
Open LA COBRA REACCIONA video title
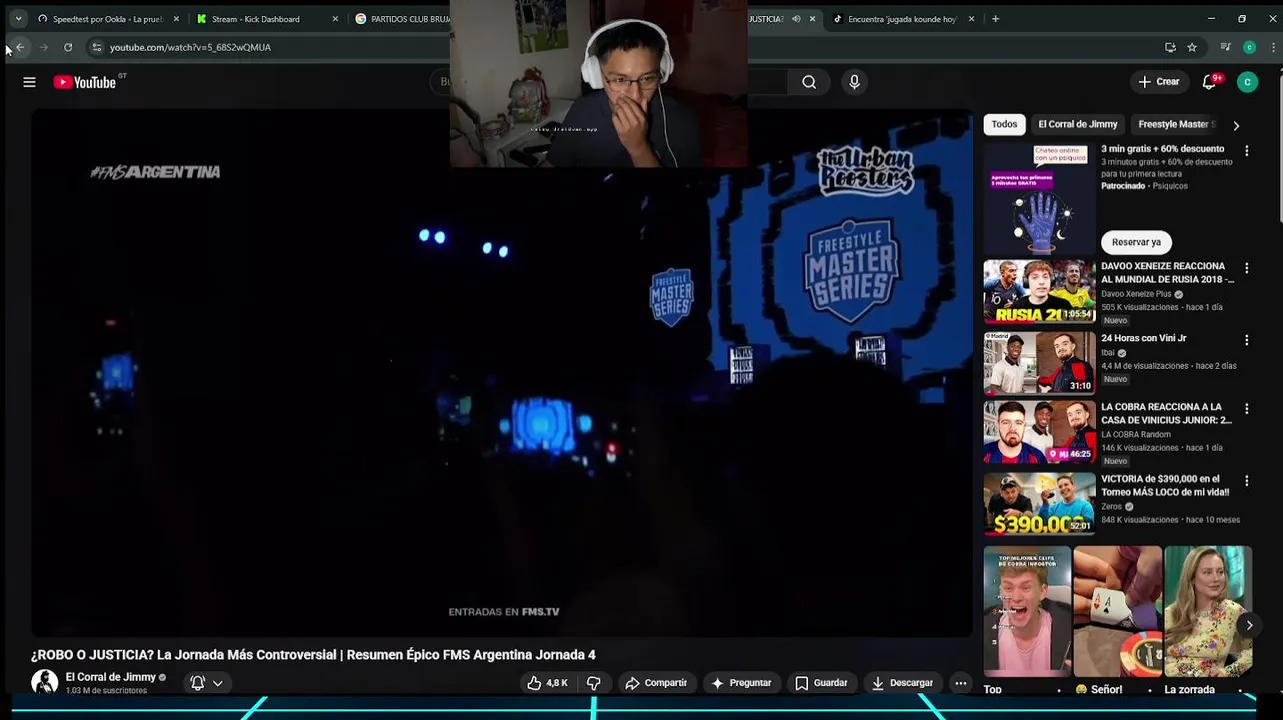(1166, 414)
